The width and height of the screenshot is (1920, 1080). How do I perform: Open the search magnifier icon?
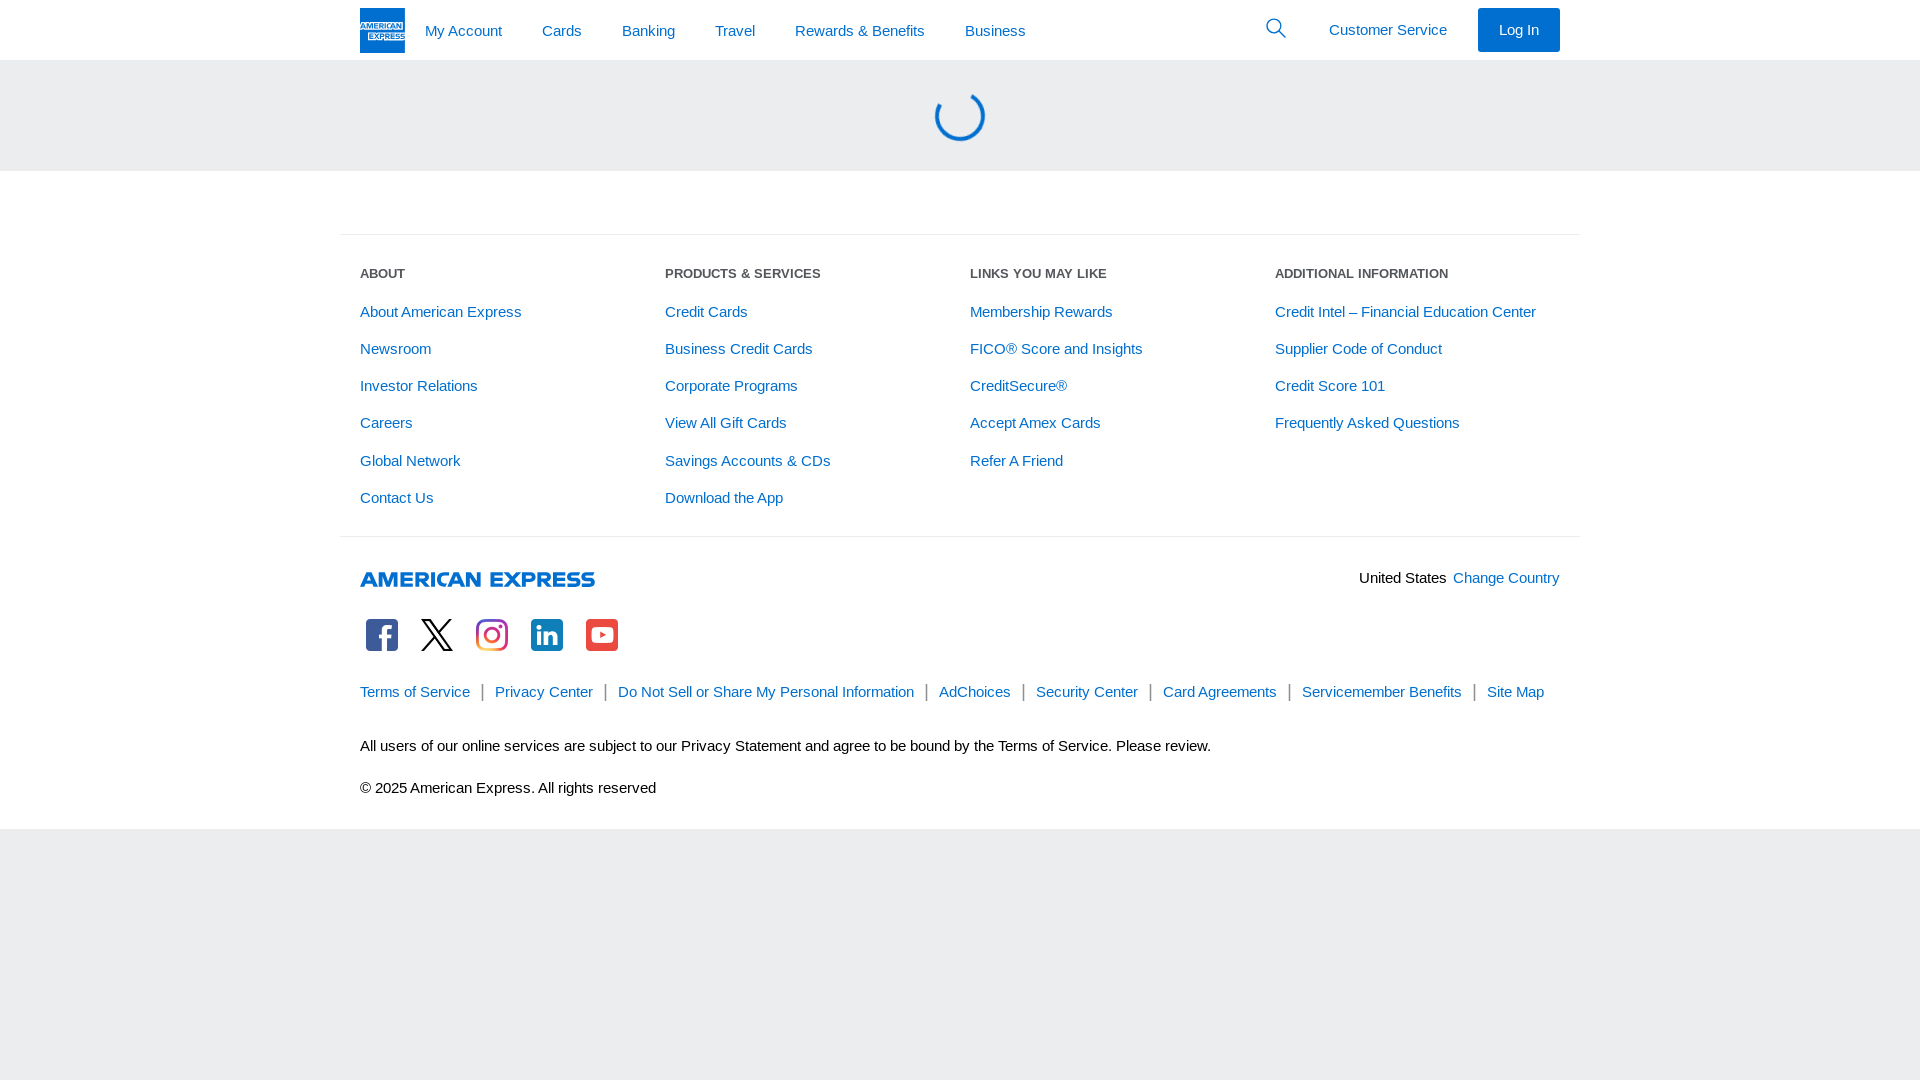point(1276,28)
